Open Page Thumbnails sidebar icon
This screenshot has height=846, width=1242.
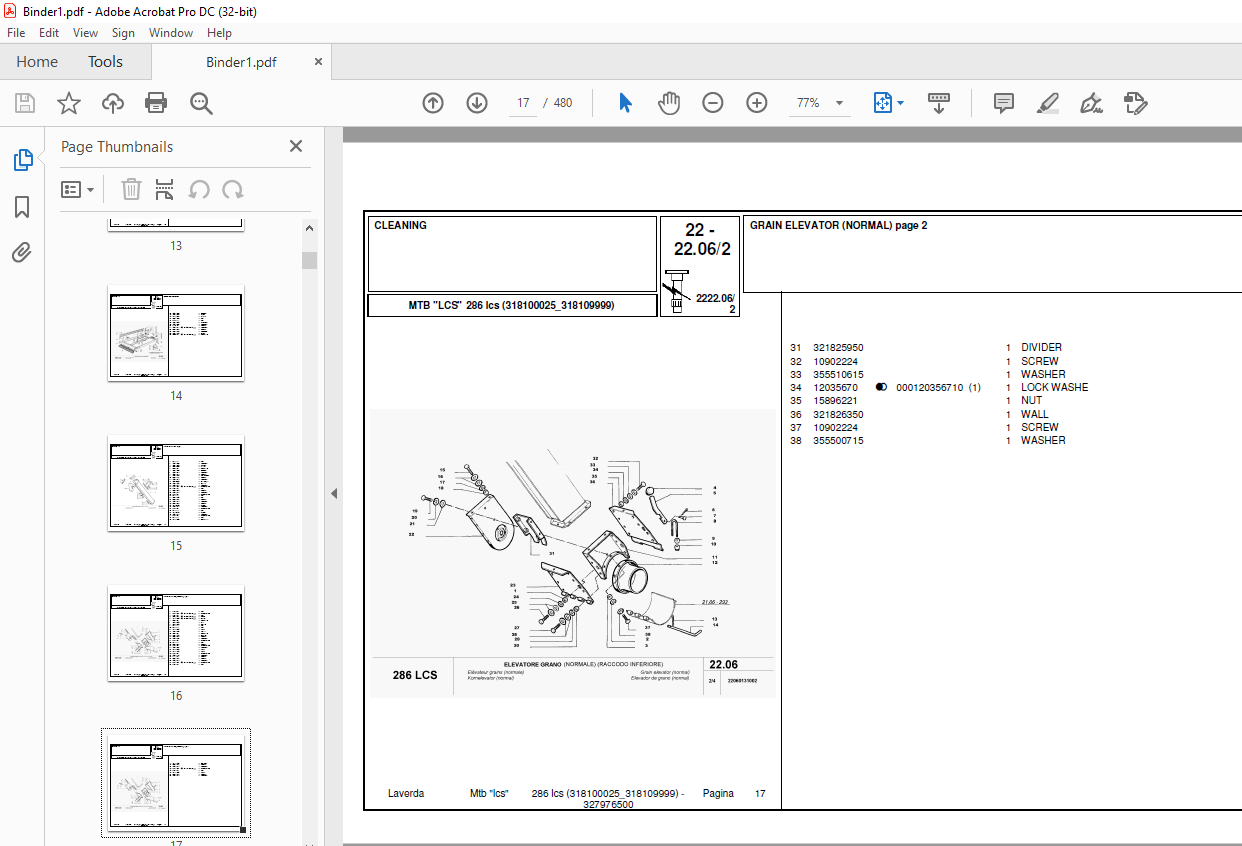tap(22, 160)
